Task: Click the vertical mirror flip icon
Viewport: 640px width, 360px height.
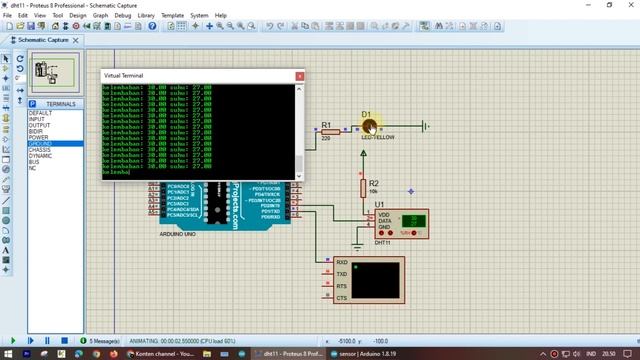Action: (20, 100)
